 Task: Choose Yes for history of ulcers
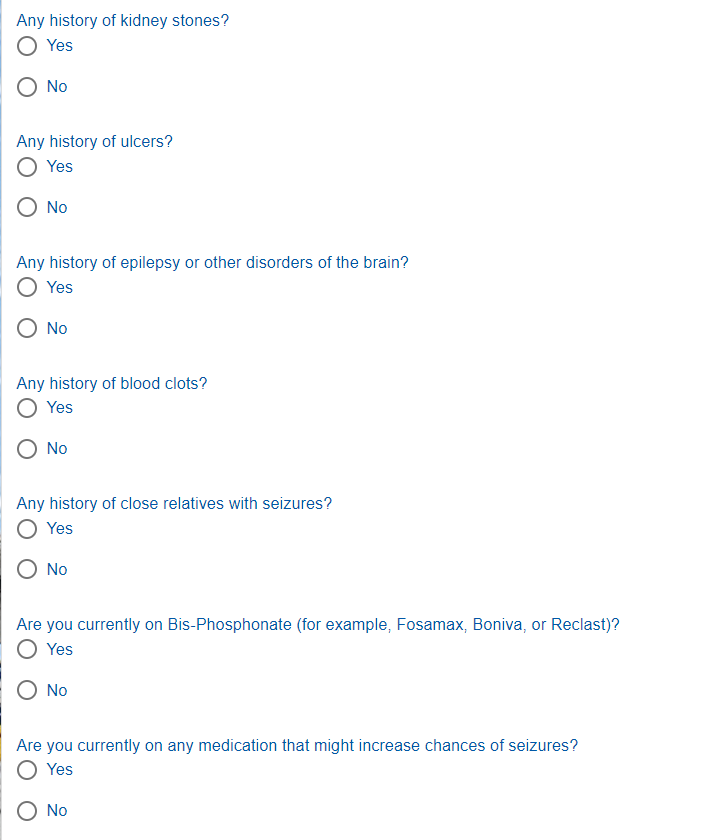[x=28, y=167]
